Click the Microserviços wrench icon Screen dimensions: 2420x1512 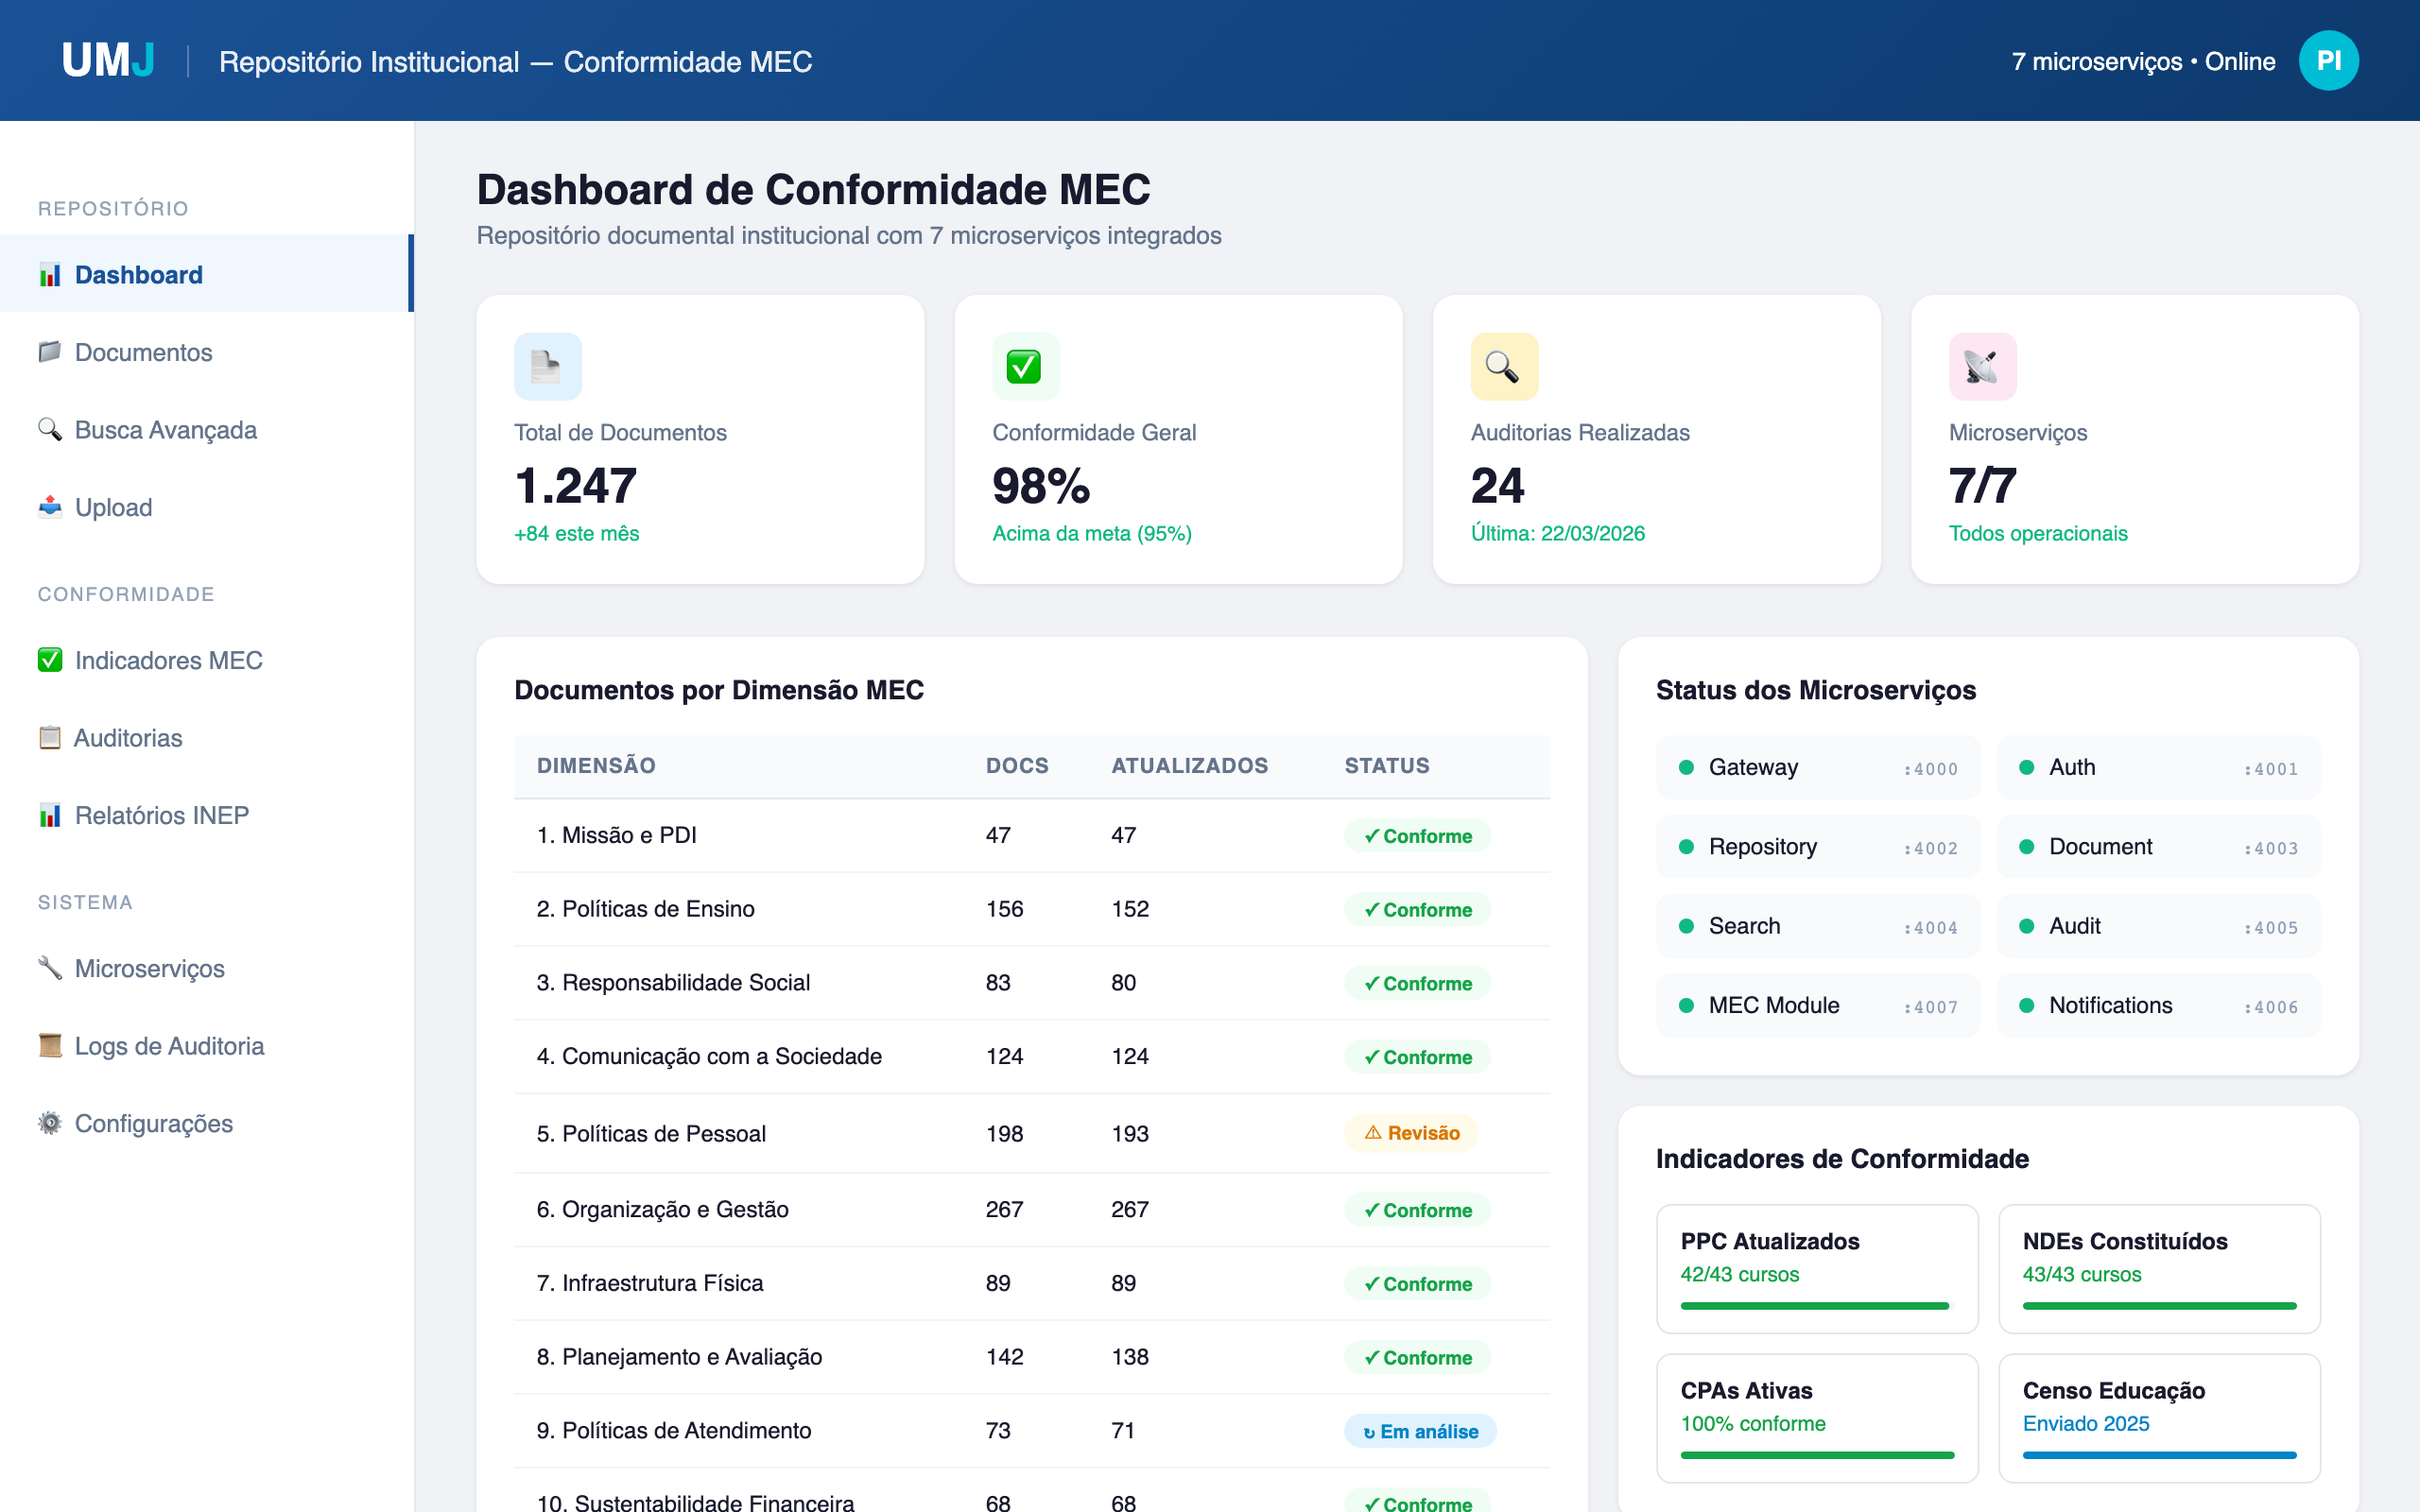[x=49, y=968]
